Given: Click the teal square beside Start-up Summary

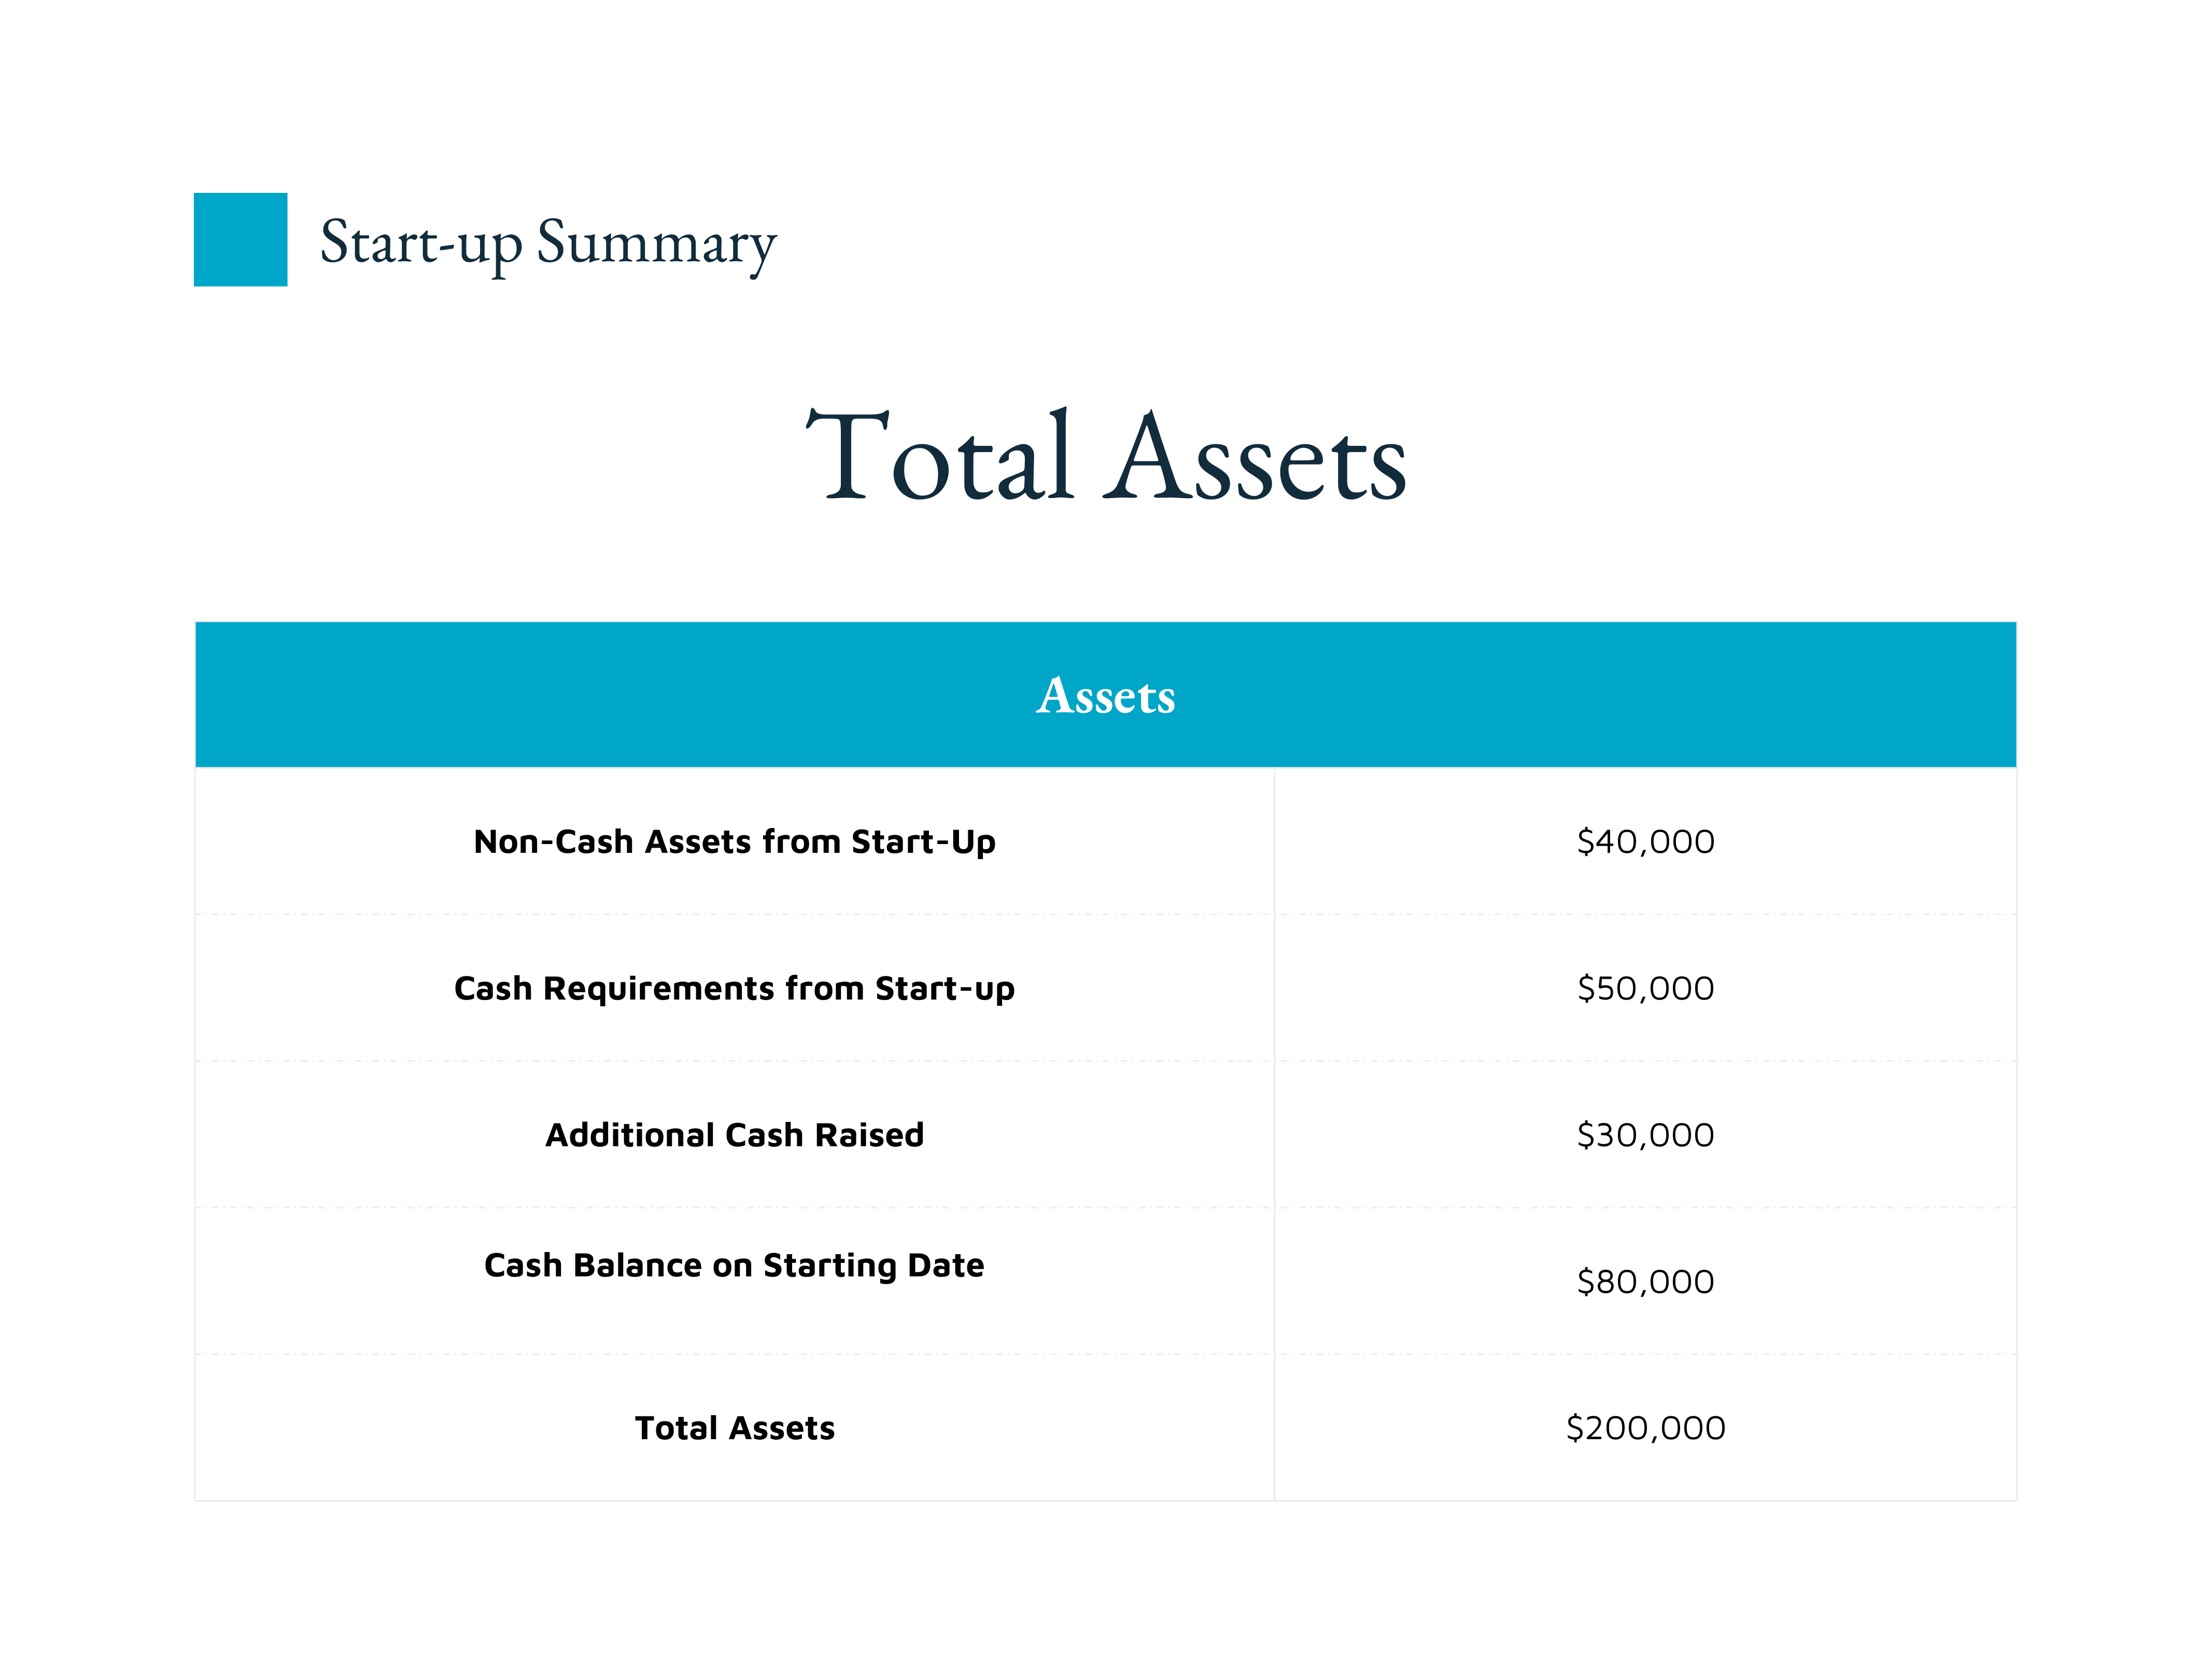Looking at the screenshot, I should [240, 240].
